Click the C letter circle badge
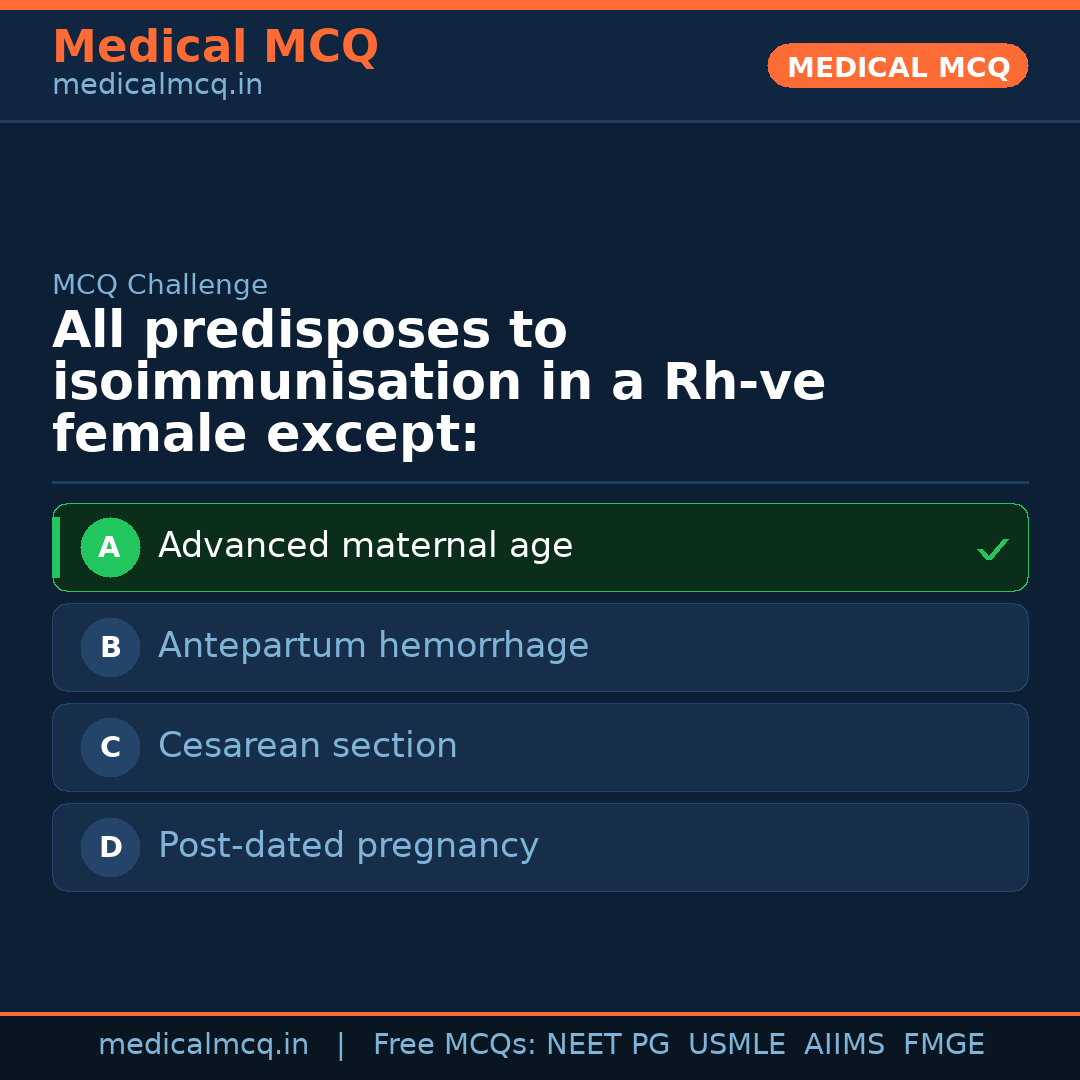 click(110, 747)
